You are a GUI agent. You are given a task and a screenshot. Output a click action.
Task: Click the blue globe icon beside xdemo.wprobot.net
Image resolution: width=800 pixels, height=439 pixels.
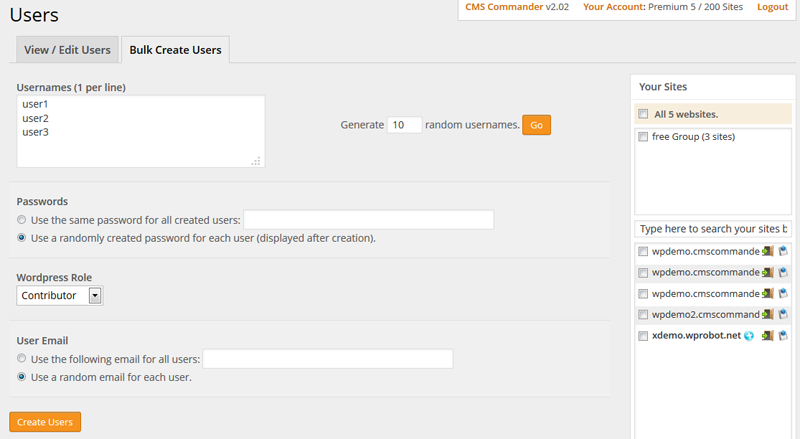(x=748, y=336)
